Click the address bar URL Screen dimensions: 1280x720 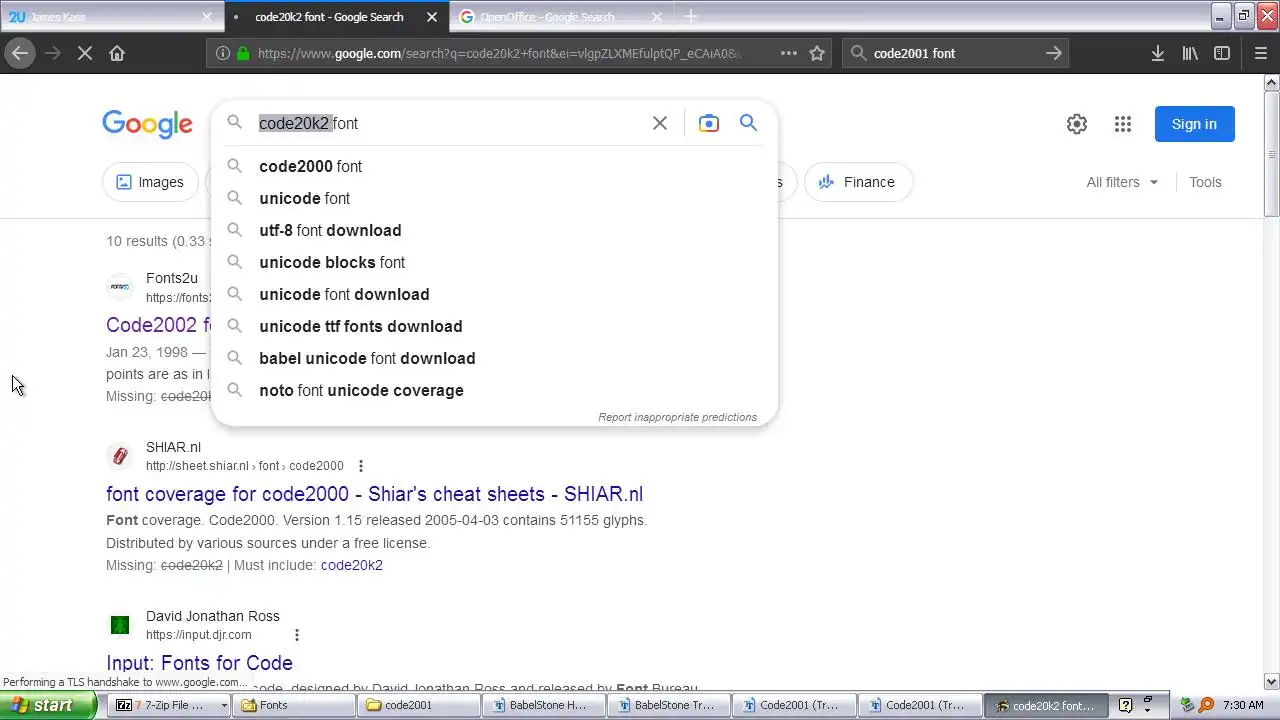pos(500,53)
